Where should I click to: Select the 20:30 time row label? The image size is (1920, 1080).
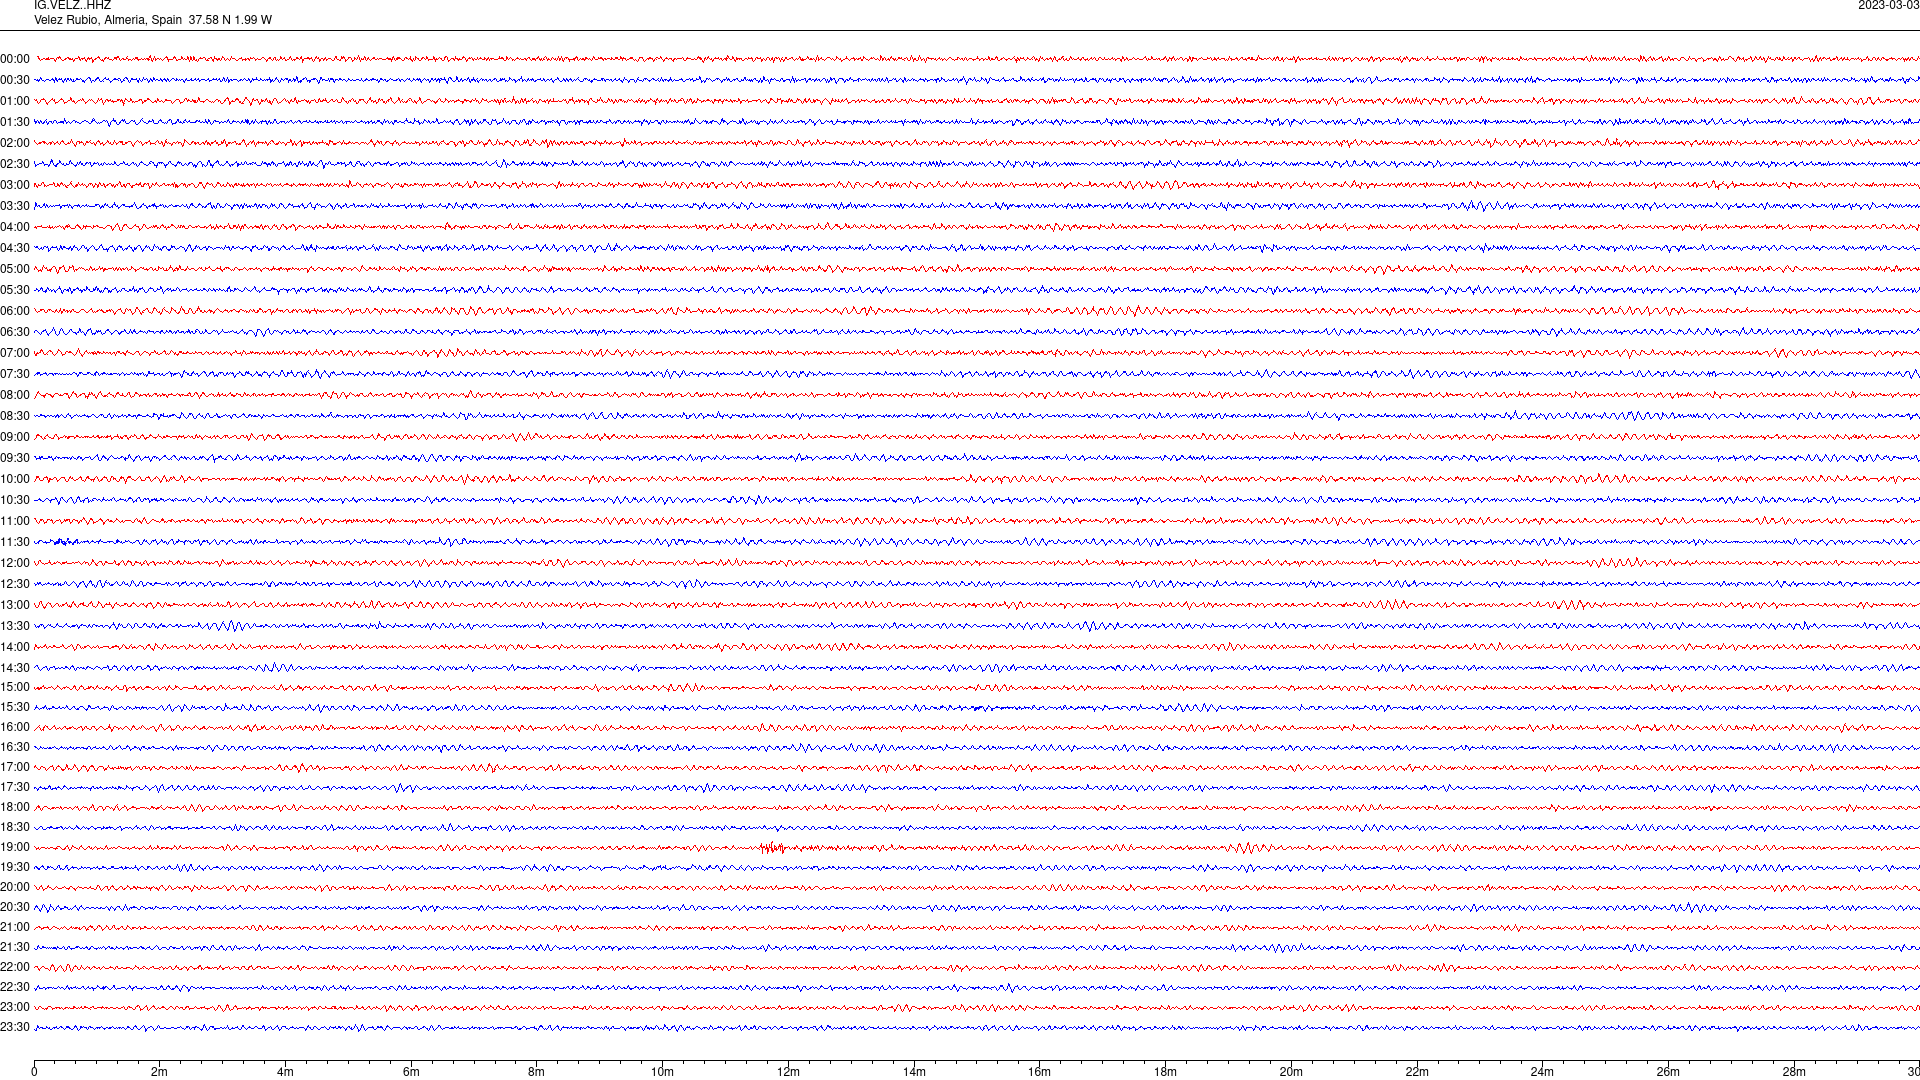(x=15, y=907)
